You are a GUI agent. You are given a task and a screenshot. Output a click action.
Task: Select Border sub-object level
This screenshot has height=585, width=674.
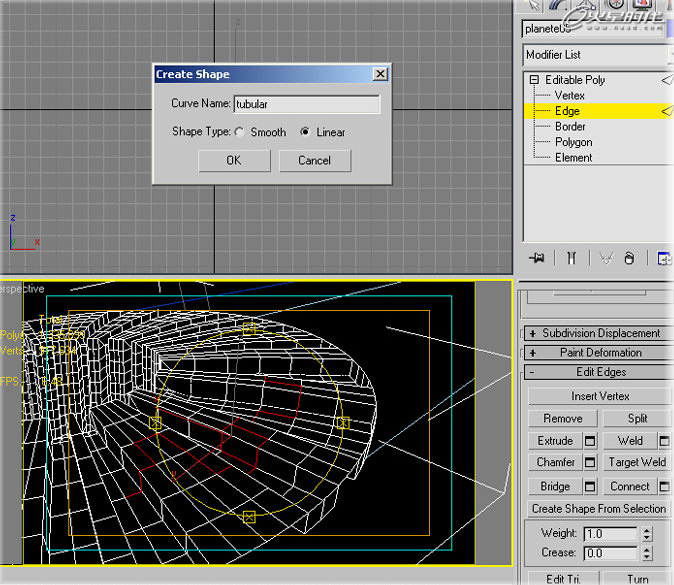pos(570,126)
